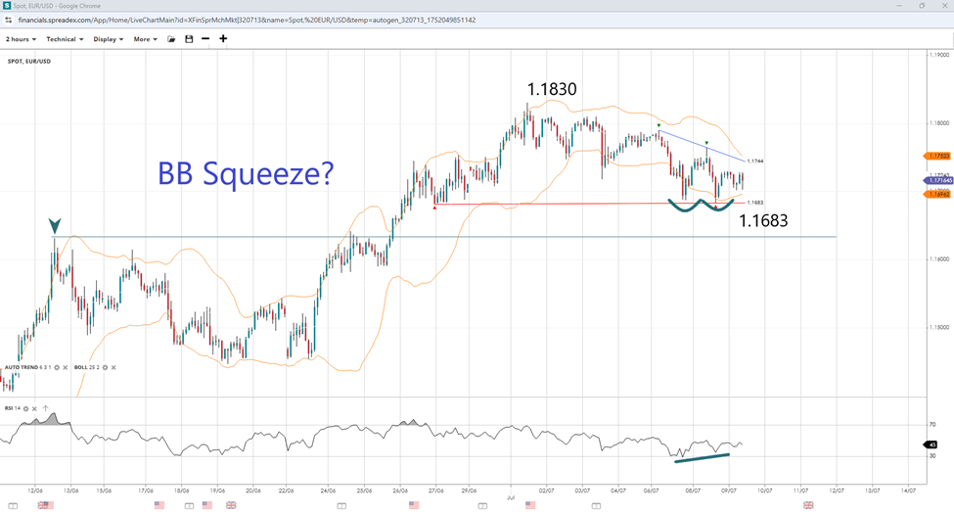
Task: Zoom out using the minus icon
Action: point(205,39)
